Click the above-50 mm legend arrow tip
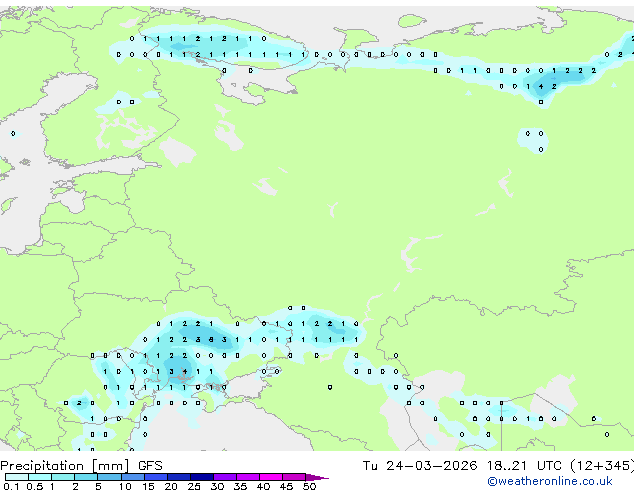This screenshot has height=490, width=634. pyautogui.click(x=317, y=477)
